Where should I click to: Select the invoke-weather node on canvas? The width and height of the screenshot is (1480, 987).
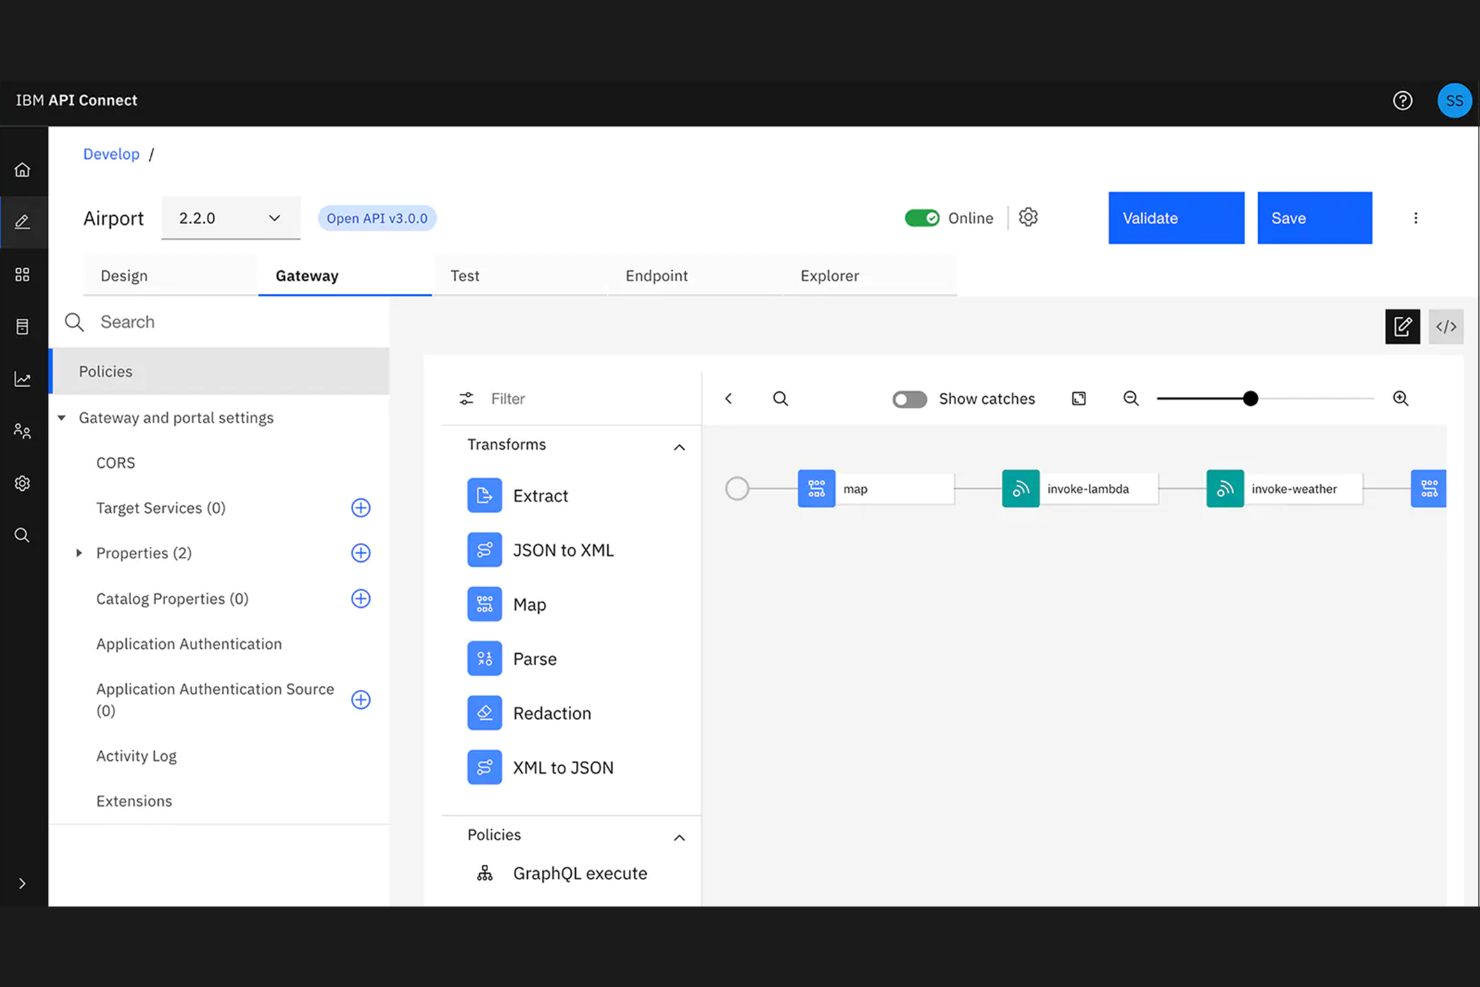tap(1284, 489)
